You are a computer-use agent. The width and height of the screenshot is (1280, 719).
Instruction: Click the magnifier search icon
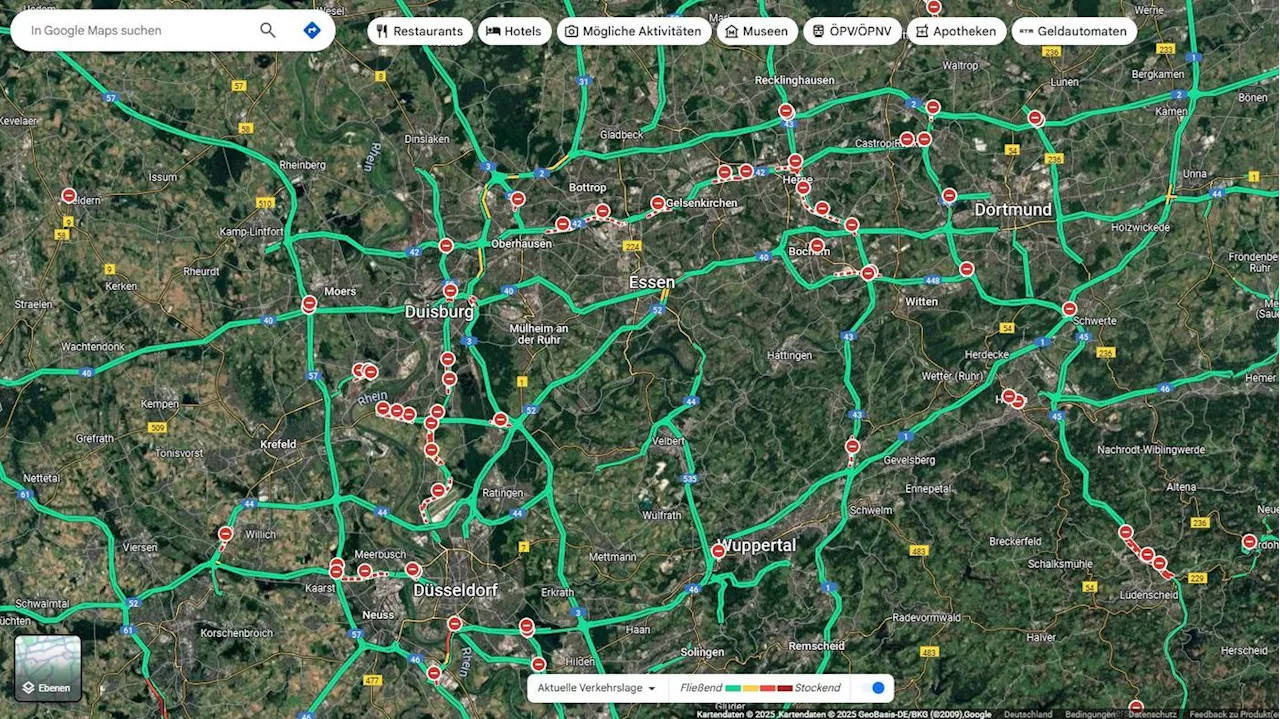click(x=268, y=30)
